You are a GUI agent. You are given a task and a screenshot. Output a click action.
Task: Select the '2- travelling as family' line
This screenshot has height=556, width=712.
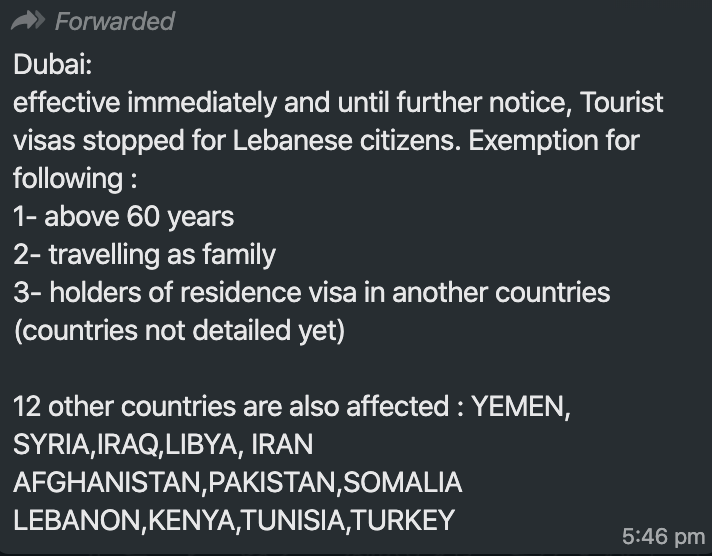pyautogui.click(x=144, y=255)
